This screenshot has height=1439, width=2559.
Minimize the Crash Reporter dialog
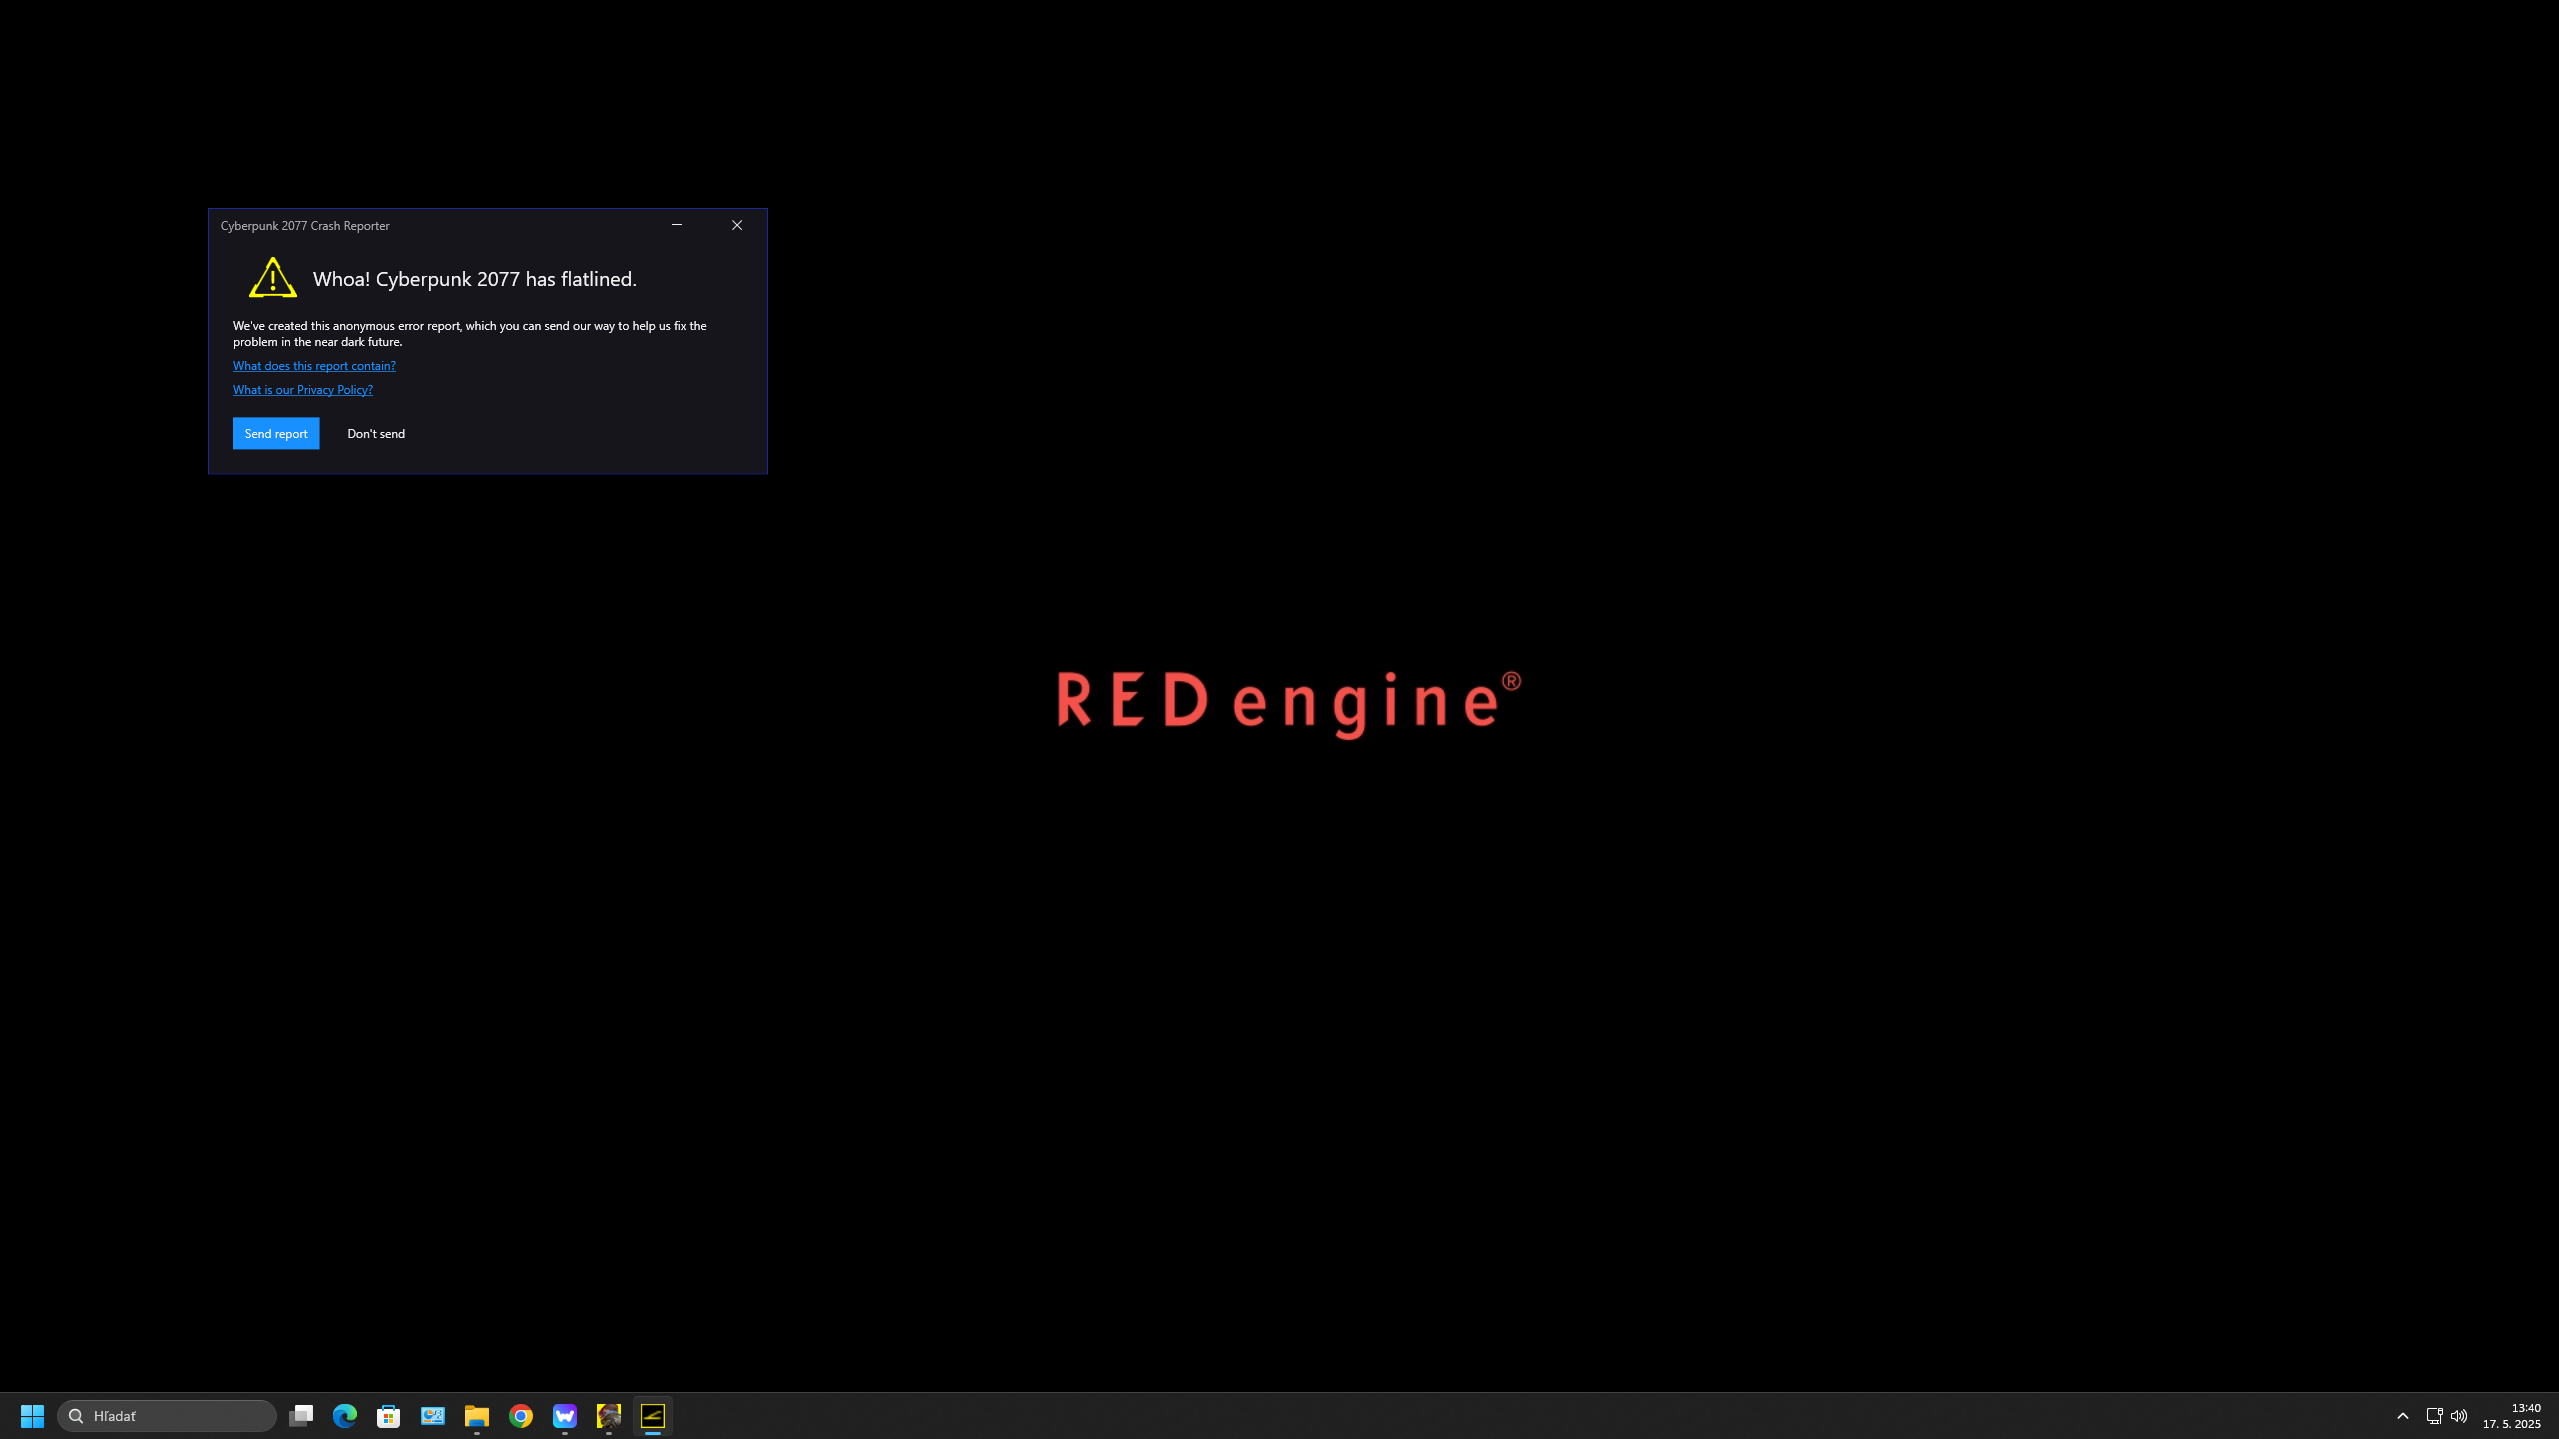[677, 225]
